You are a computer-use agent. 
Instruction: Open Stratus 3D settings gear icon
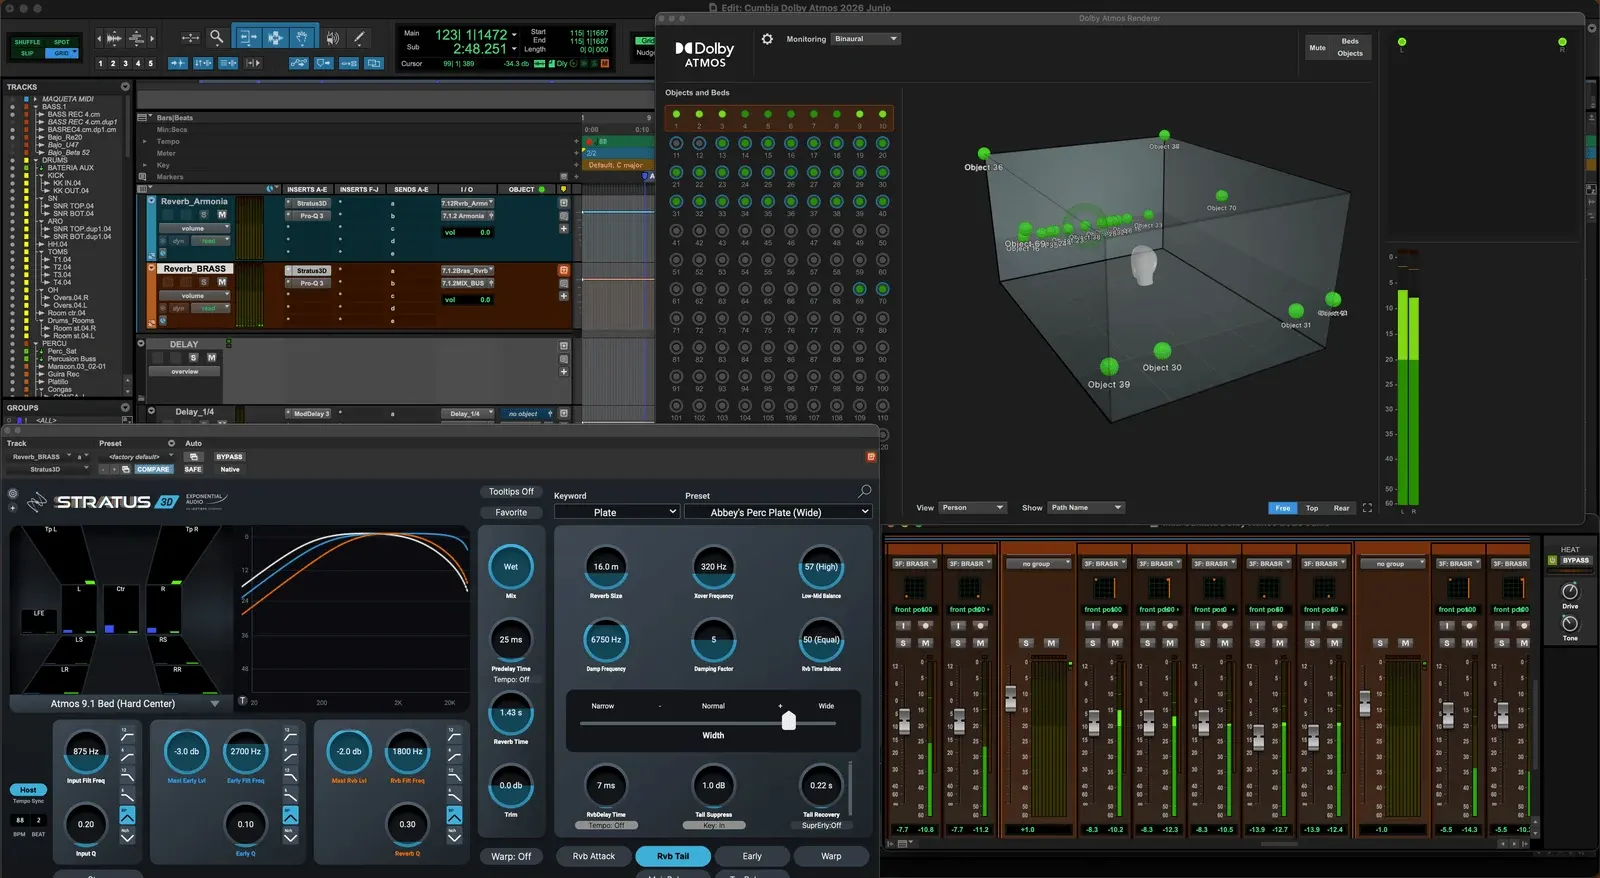pyautogui.click(x=13, y=494)
